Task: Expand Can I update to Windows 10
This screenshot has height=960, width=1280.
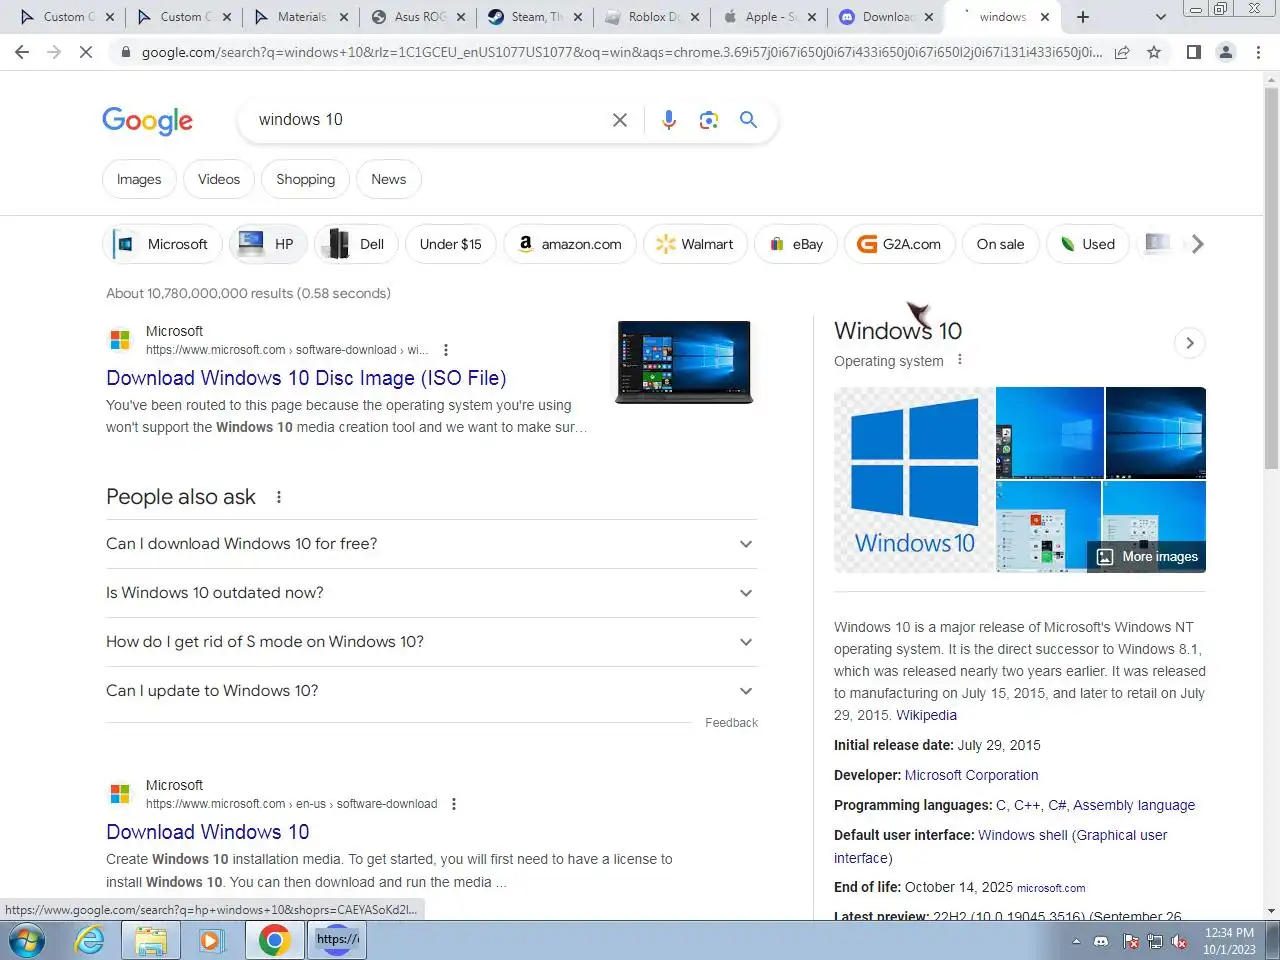Action: click(431, 691)
